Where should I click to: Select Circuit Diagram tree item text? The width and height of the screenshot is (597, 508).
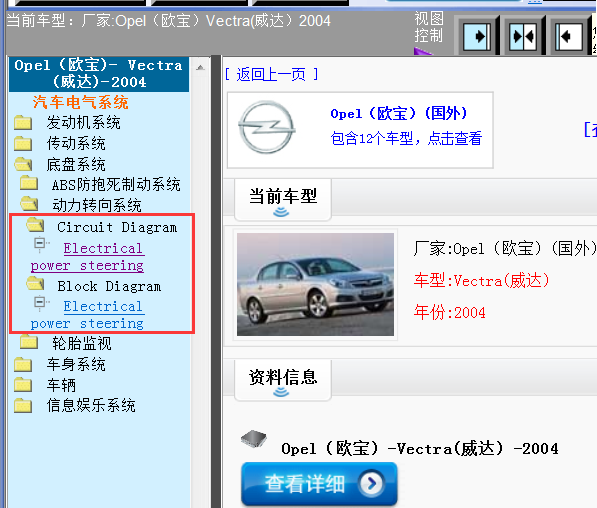[117, 227]
